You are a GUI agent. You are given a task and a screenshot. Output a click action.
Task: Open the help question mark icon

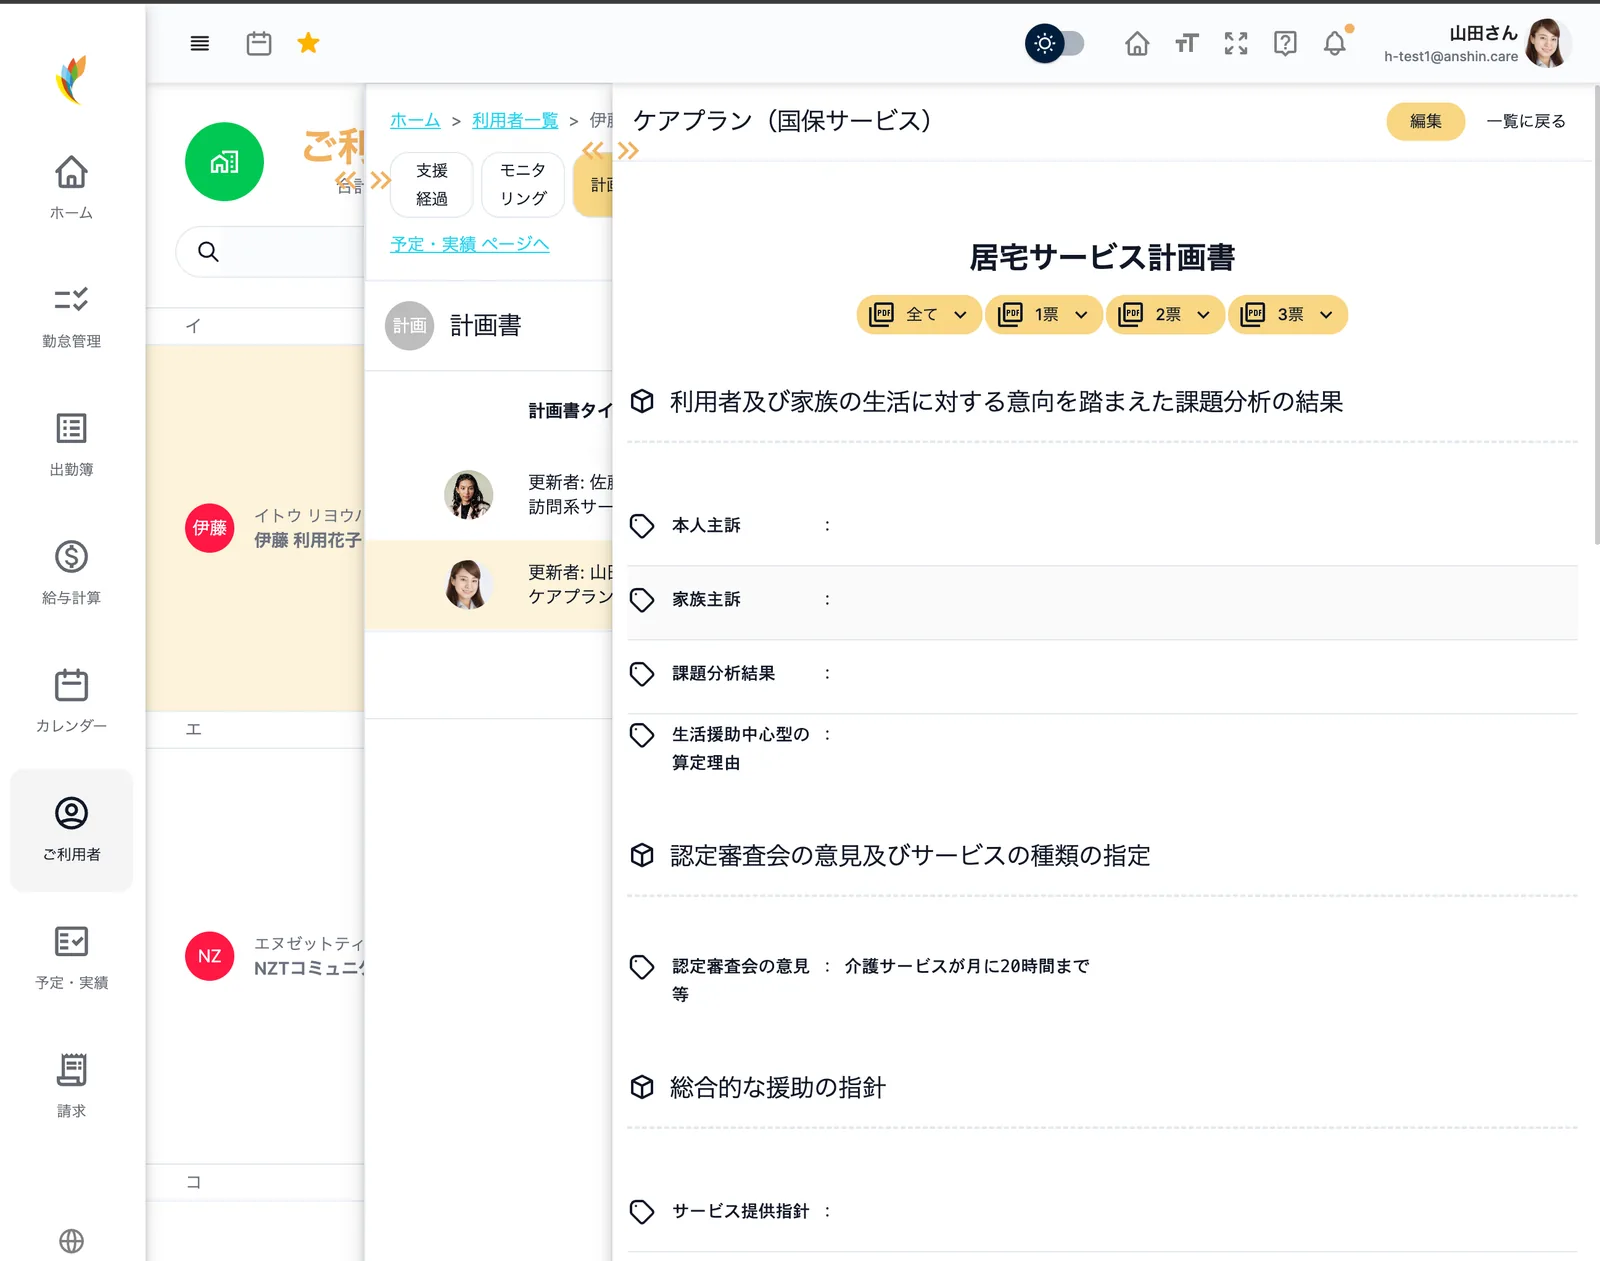click(x=1285, y=43)
